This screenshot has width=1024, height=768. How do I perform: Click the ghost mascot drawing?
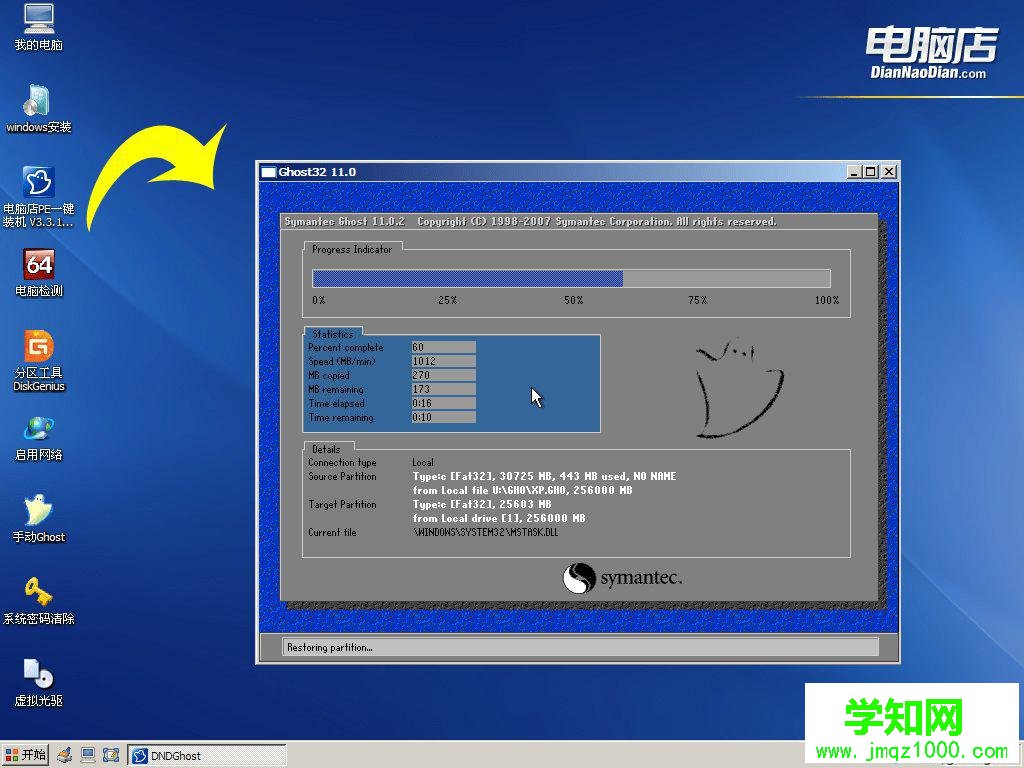coord(739,388)
